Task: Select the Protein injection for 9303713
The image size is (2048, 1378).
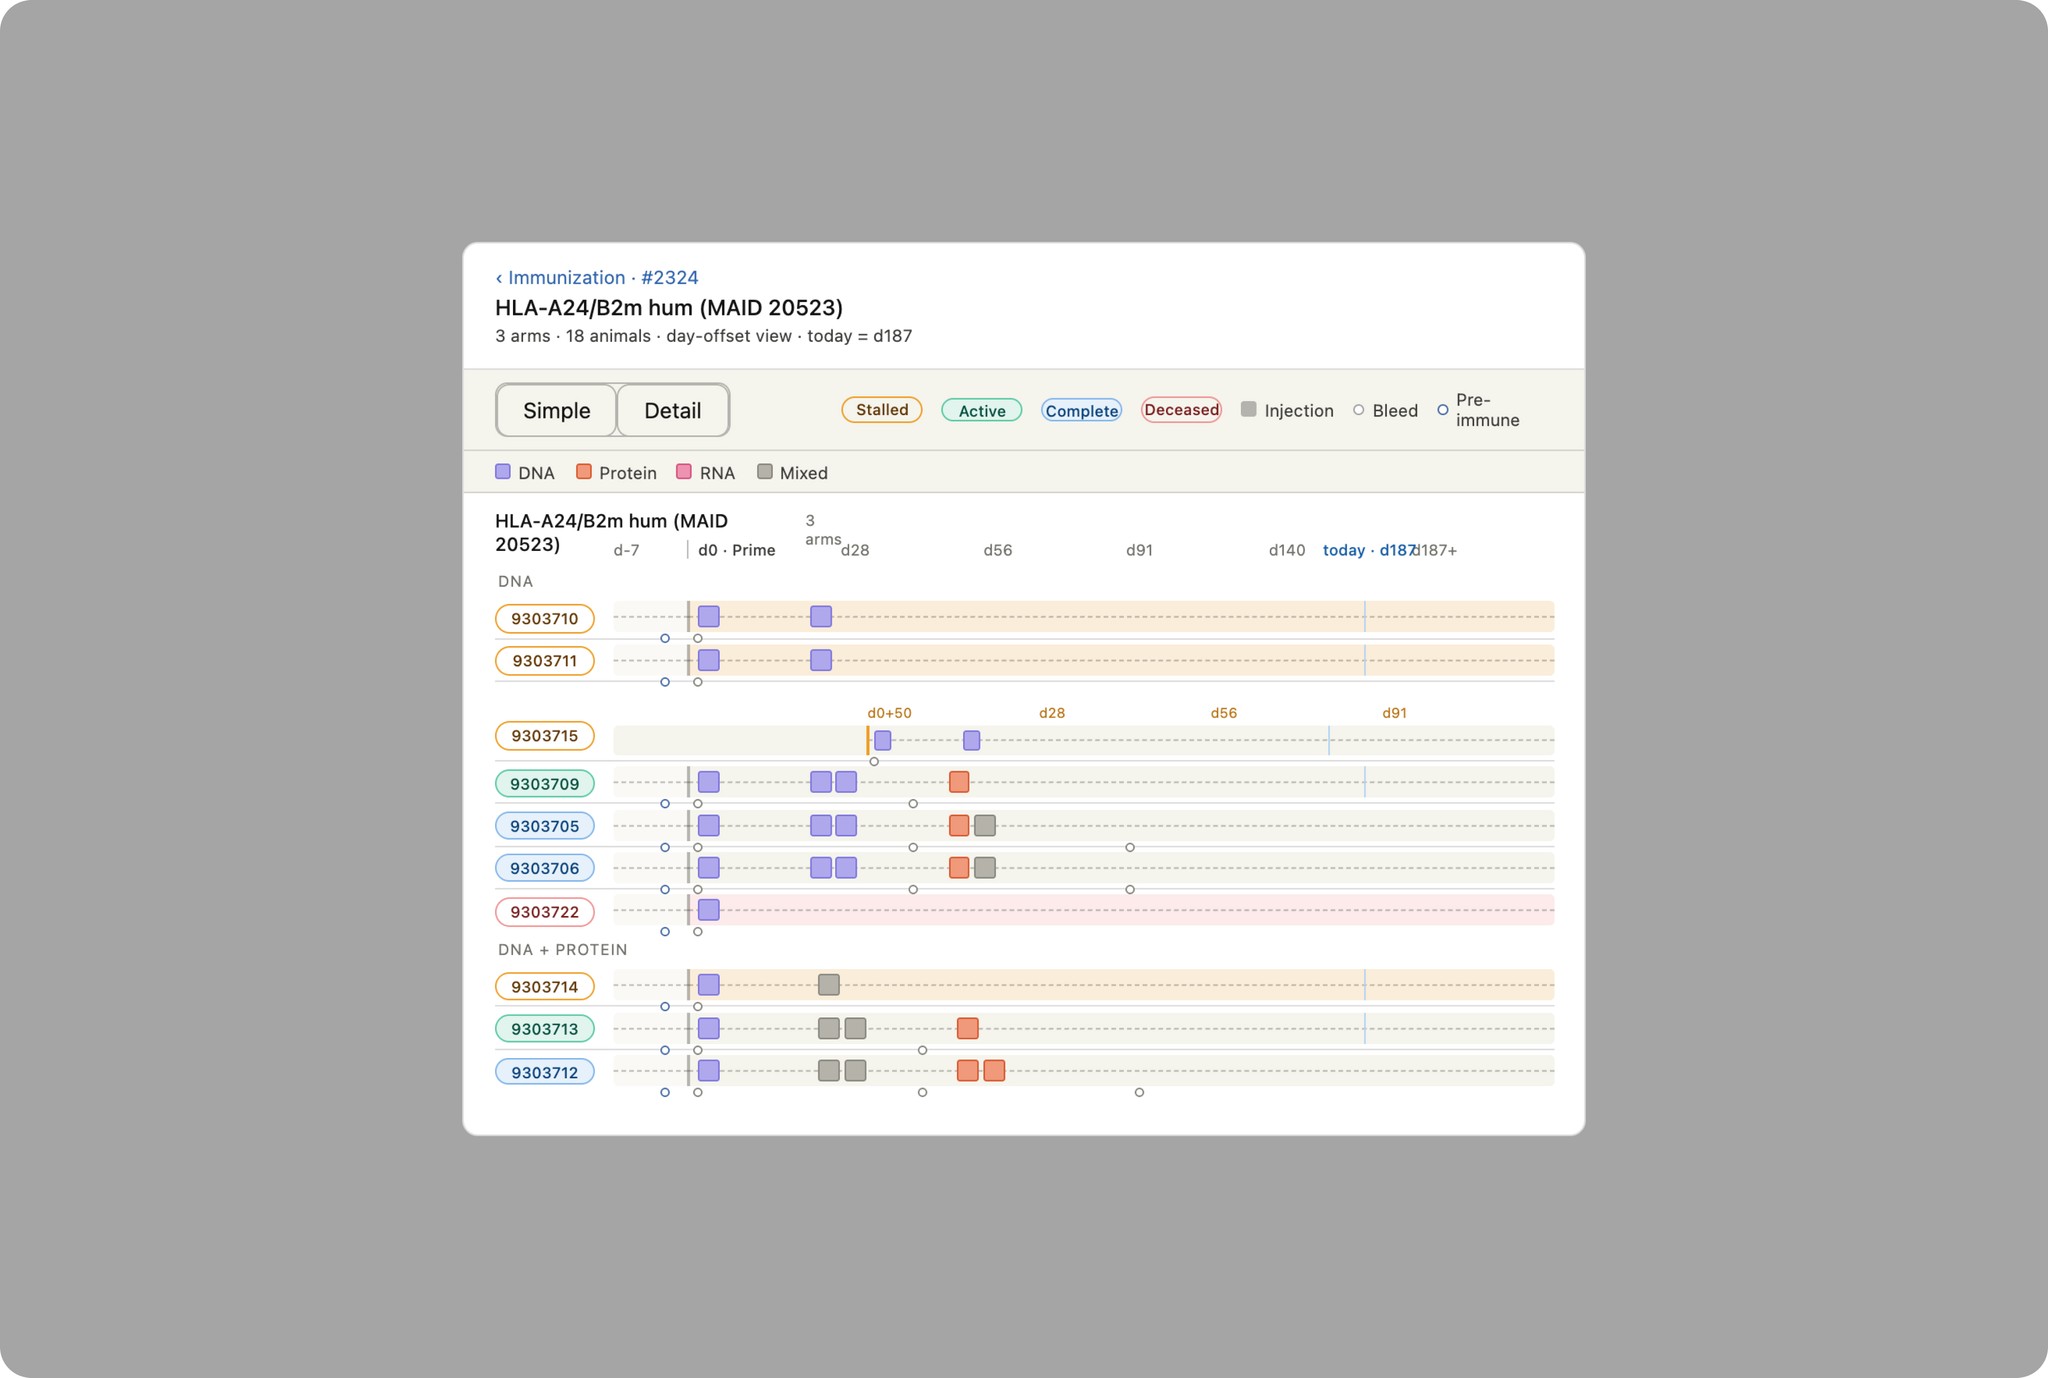Action: pyautogui.click(x=968, y=1028)
